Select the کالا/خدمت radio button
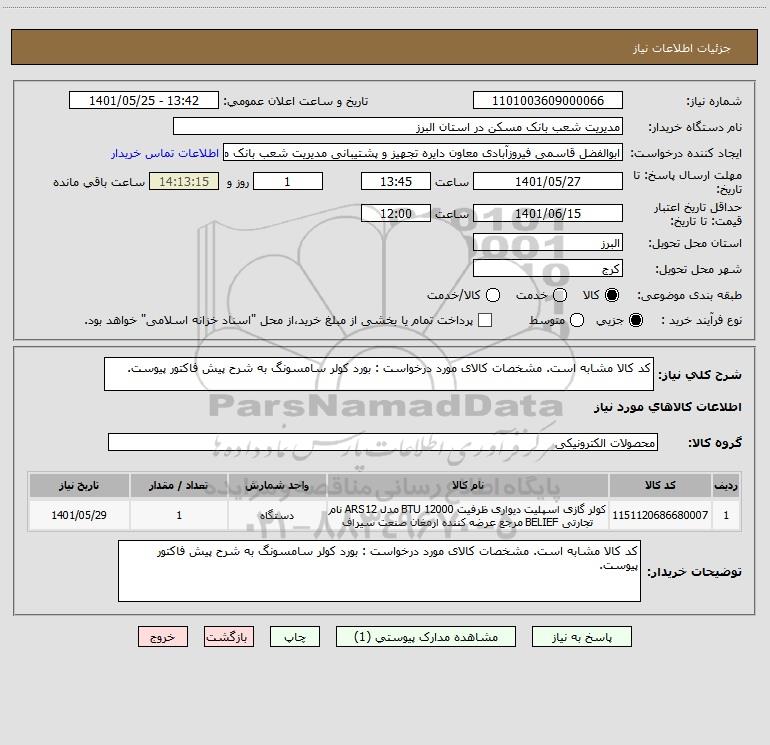The width and height of the screenshot is (770, 745). coord(493,295)
